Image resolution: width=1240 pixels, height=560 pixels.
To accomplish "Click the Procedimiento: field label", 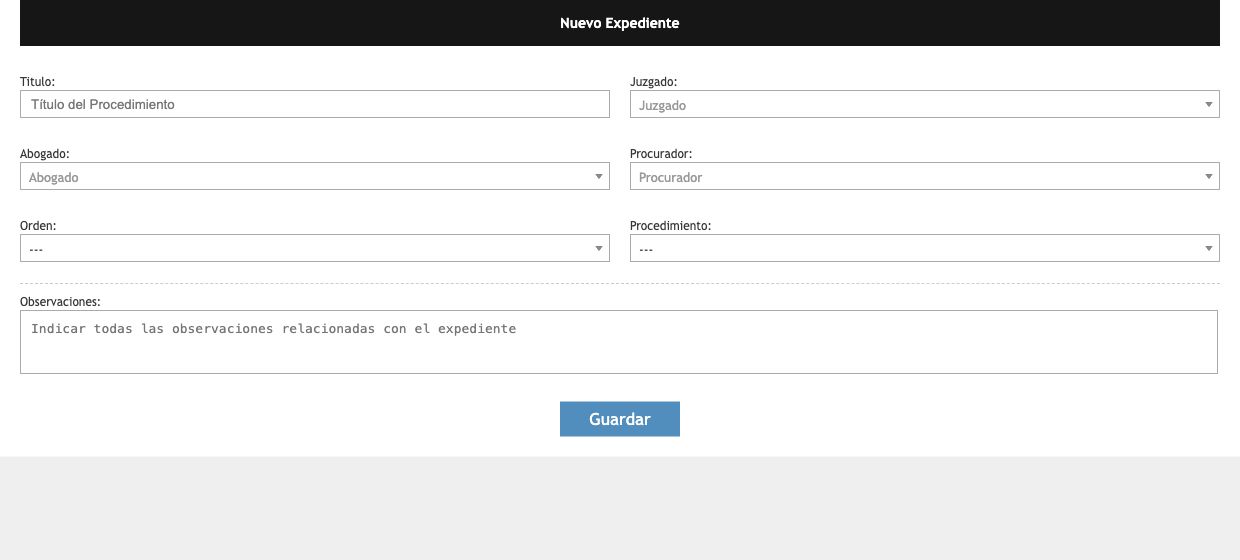I will (671, 226).
